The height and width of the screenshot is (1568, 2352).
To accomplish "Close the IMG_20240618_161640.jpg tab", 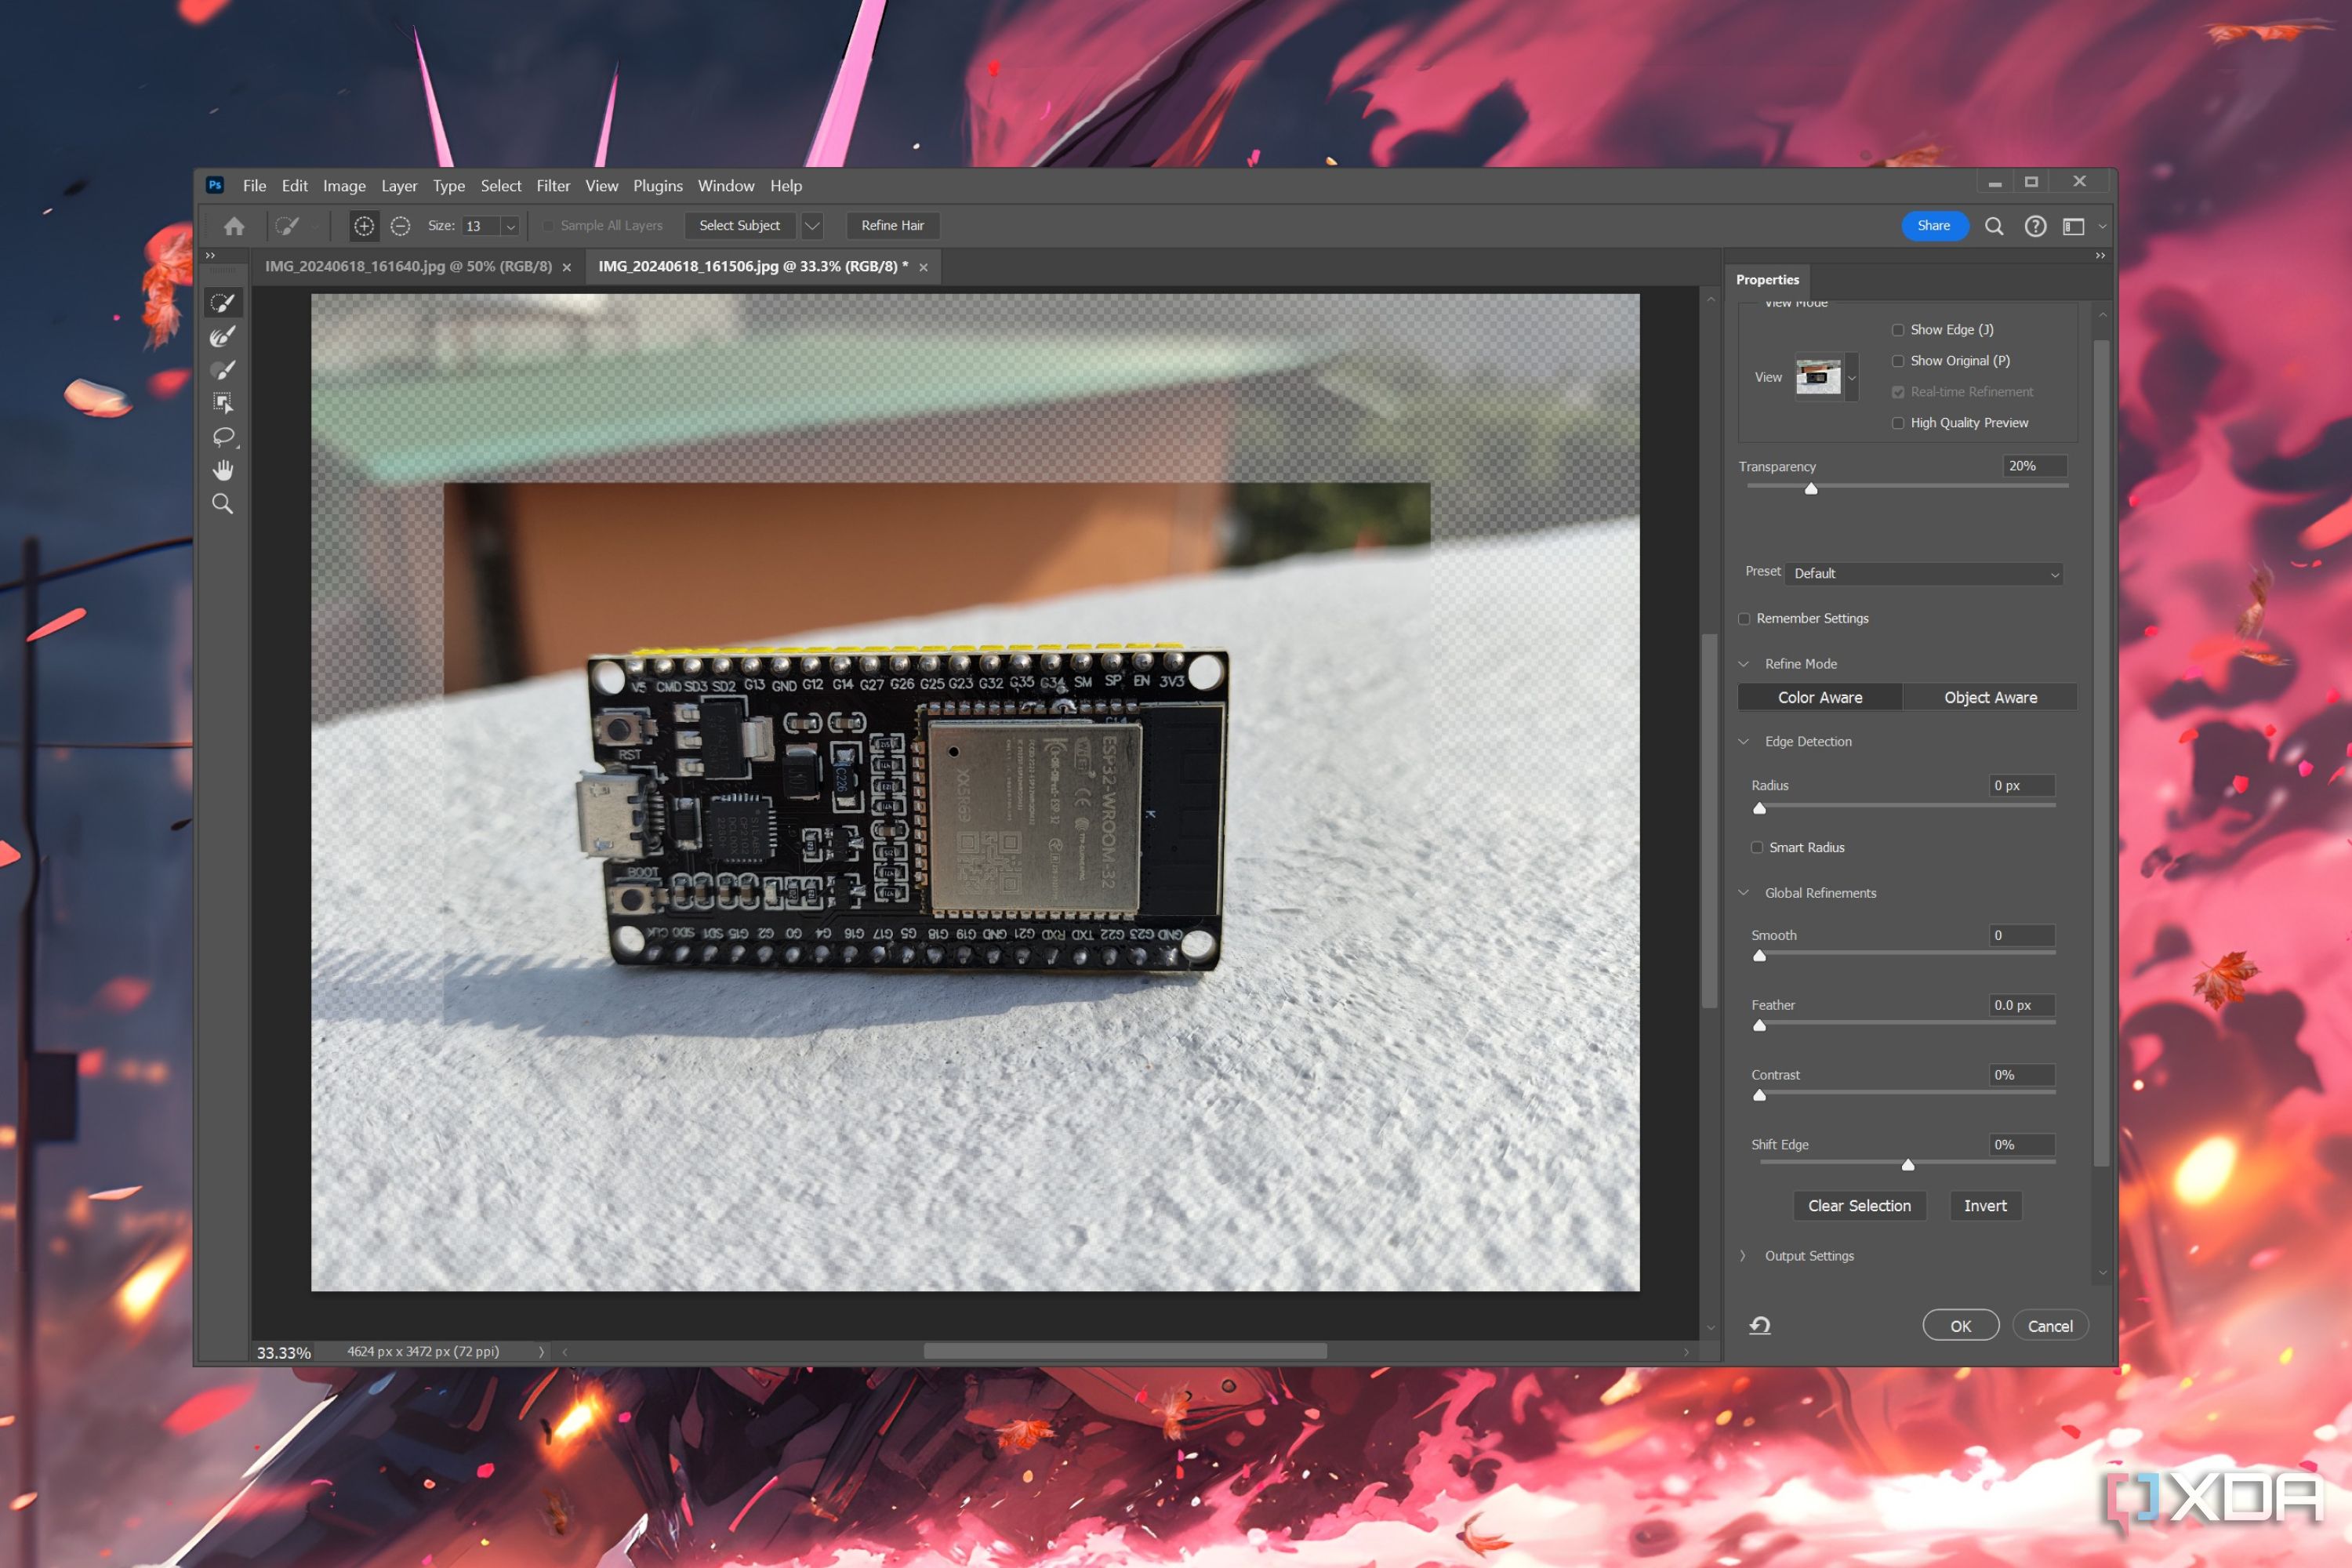I will click(567, 267).
